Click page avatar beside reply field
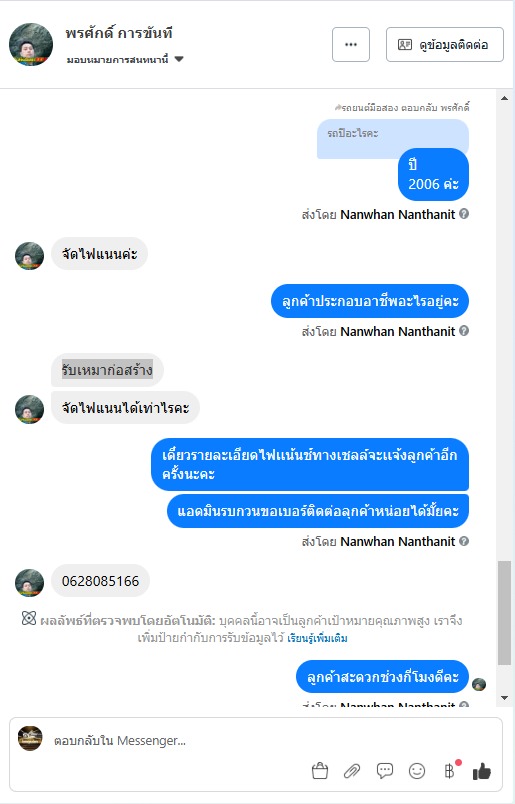This screenshot has width=515, height=804. click(x=30, y=738)
